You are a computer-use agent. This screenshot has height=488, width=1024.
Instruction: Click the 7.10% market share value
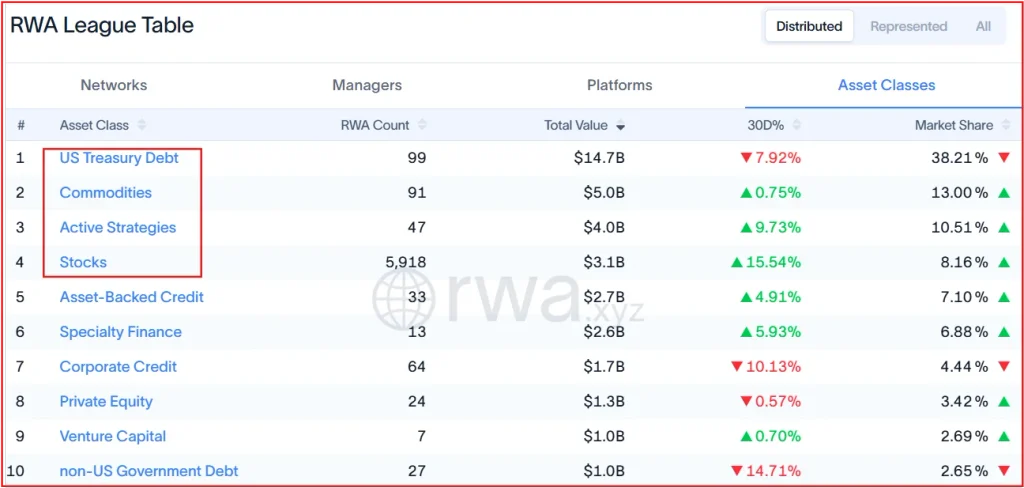tap(964, 297)
